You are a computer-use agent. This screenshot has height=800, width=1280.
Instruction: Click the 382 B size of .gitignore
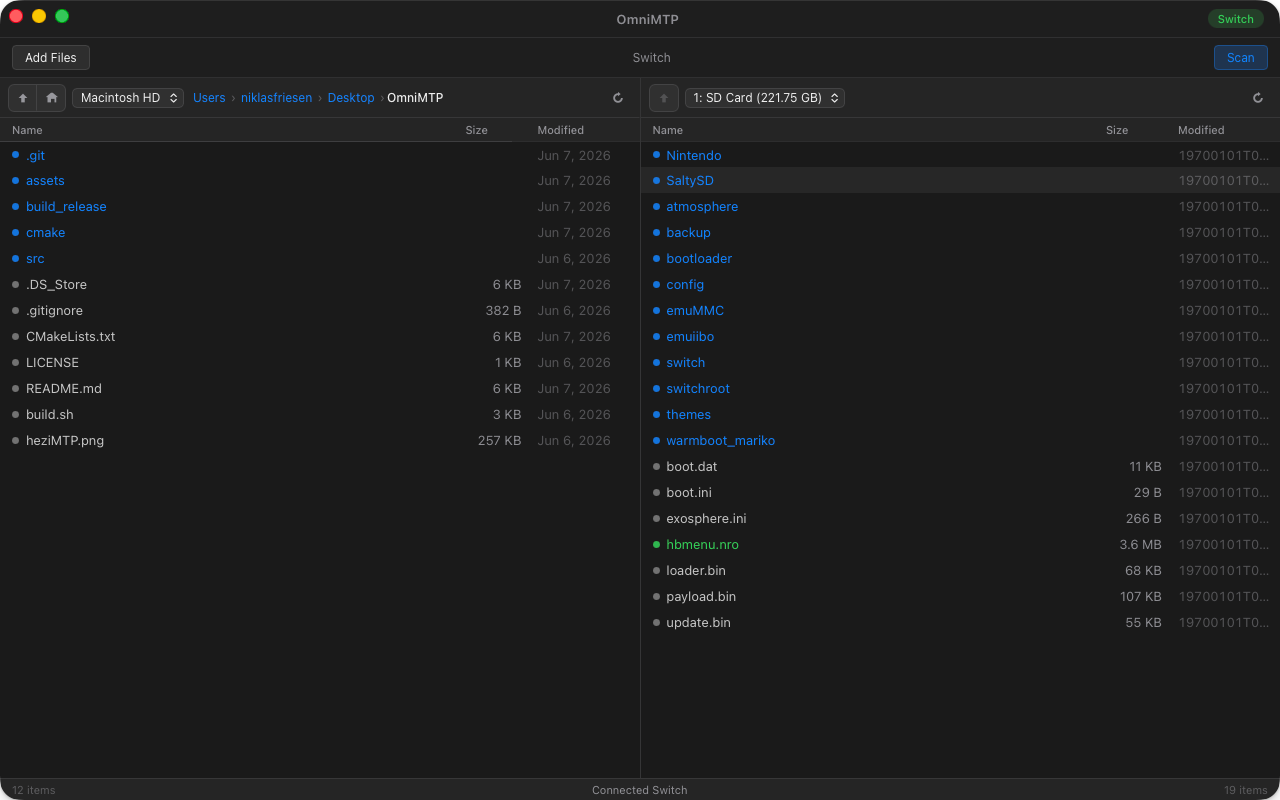(503, 311)
